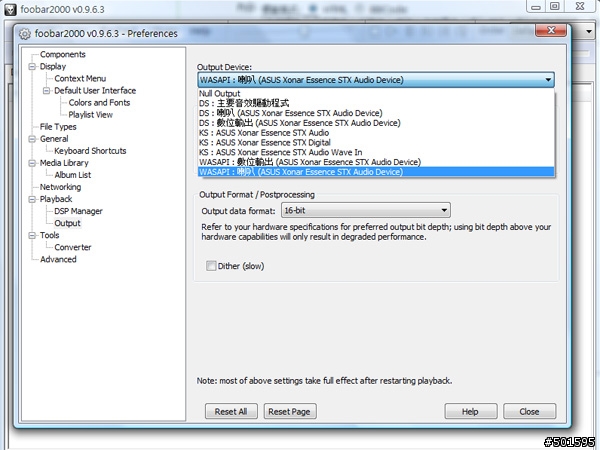Select WASAPI : 數位輸出 device option
This screenshot has height=450, width=600.
point(376,162)
